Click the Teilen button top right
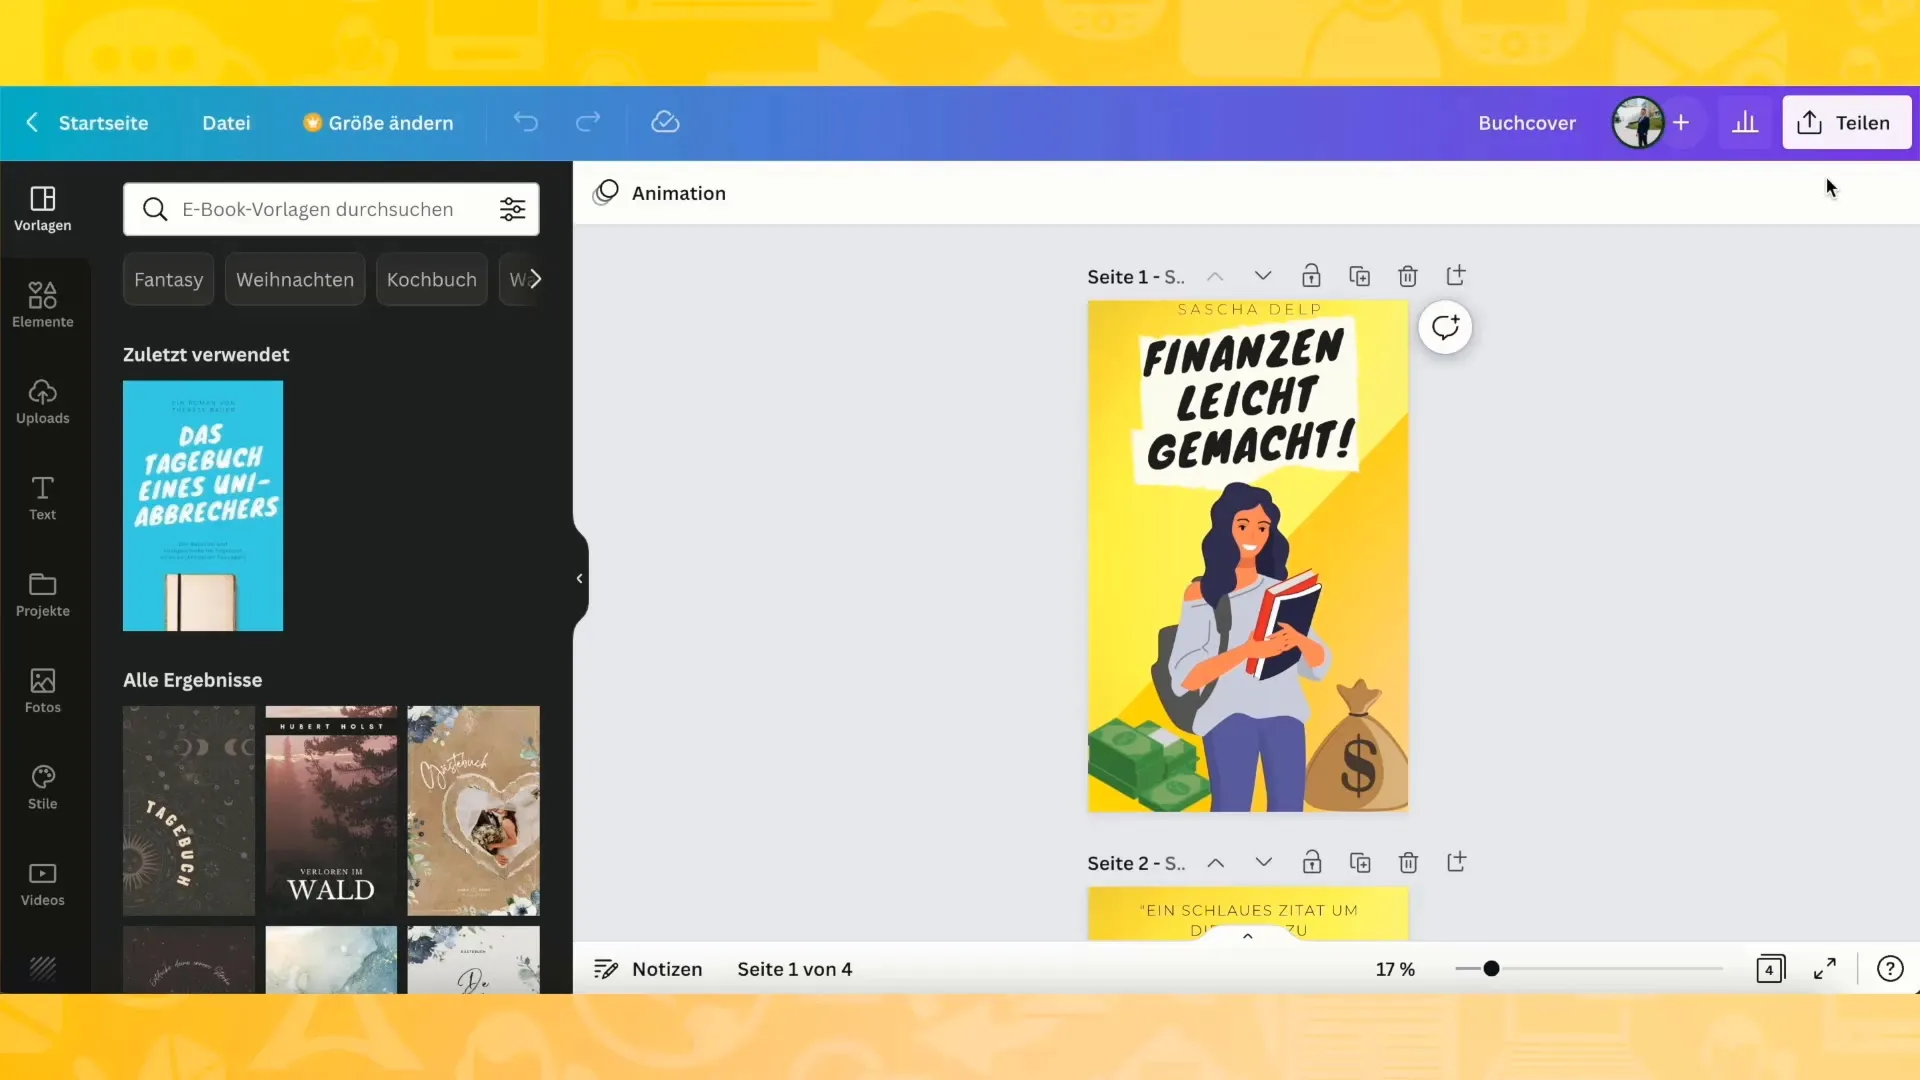The width and height of the screenshot is (1920, 1080). [1845, 121]
